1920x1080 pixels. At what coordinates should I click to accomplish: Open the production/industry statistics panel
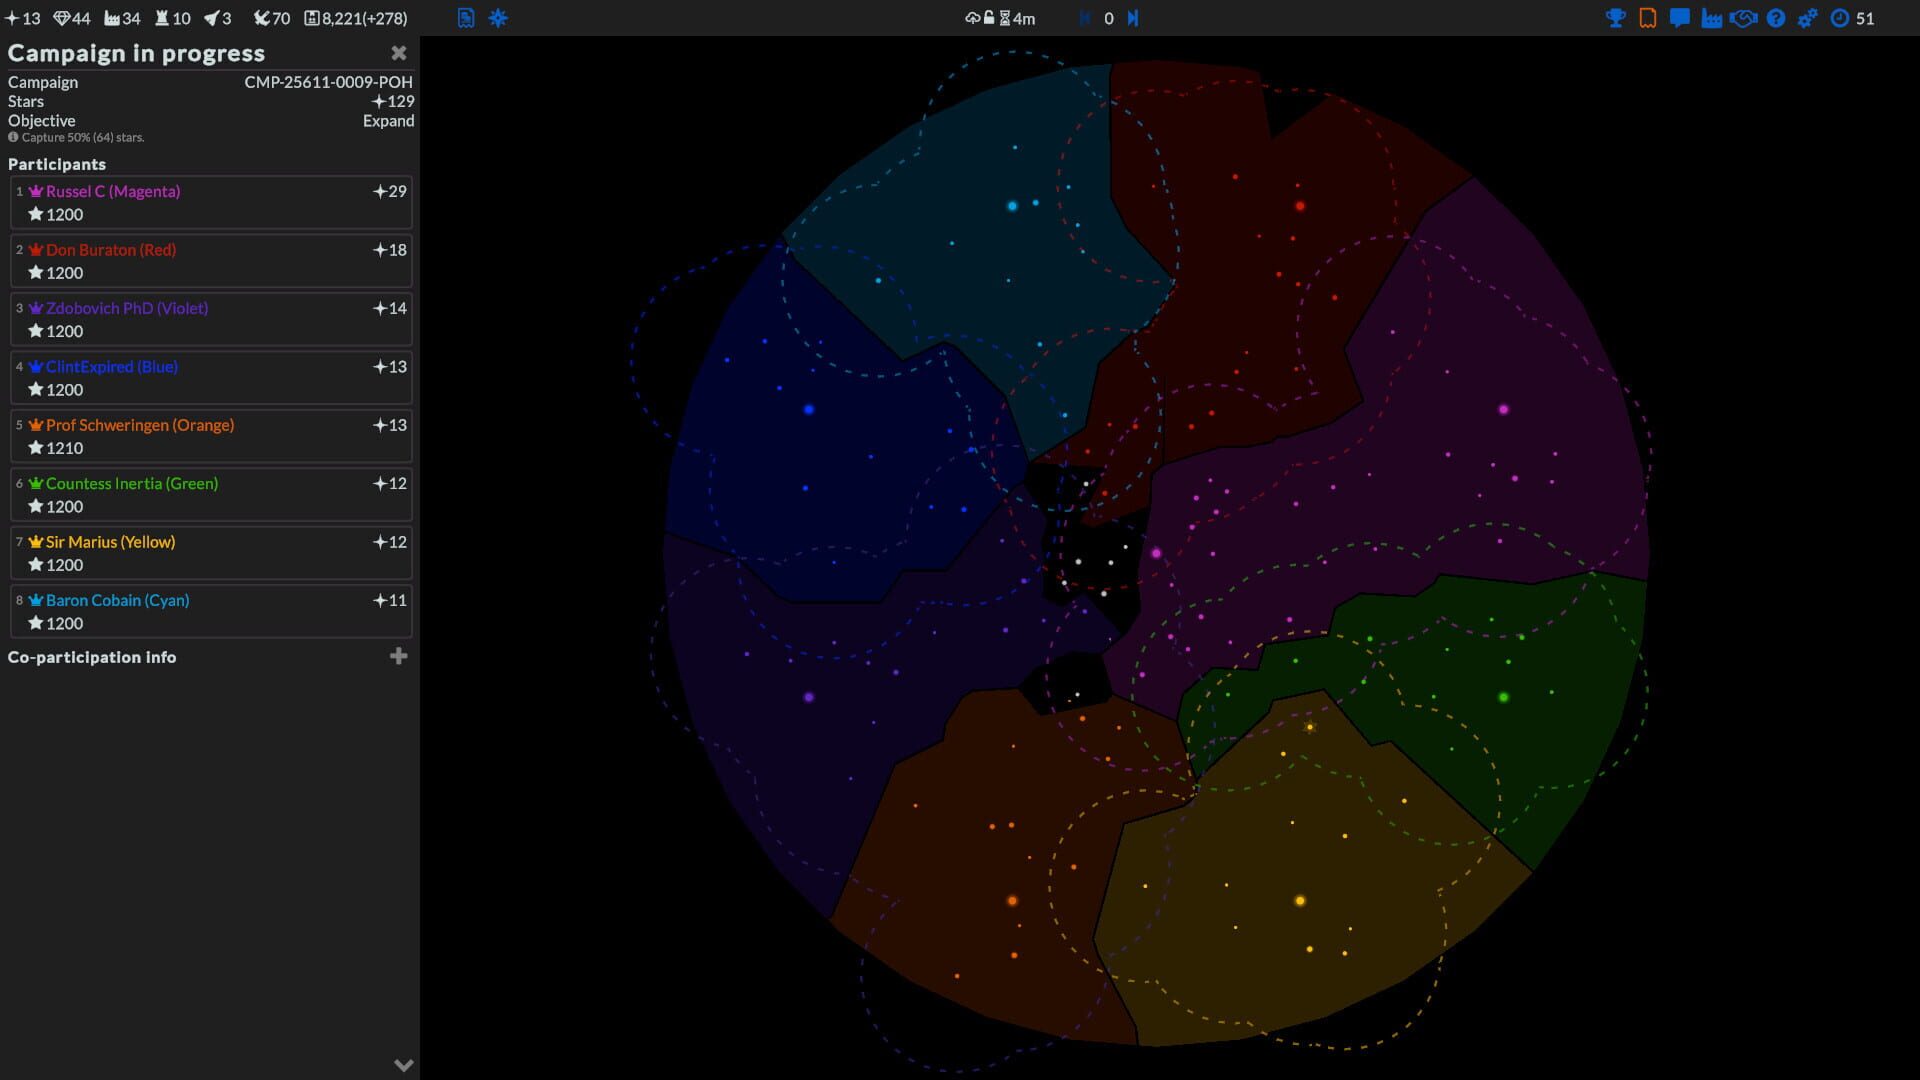[1712, 18]
